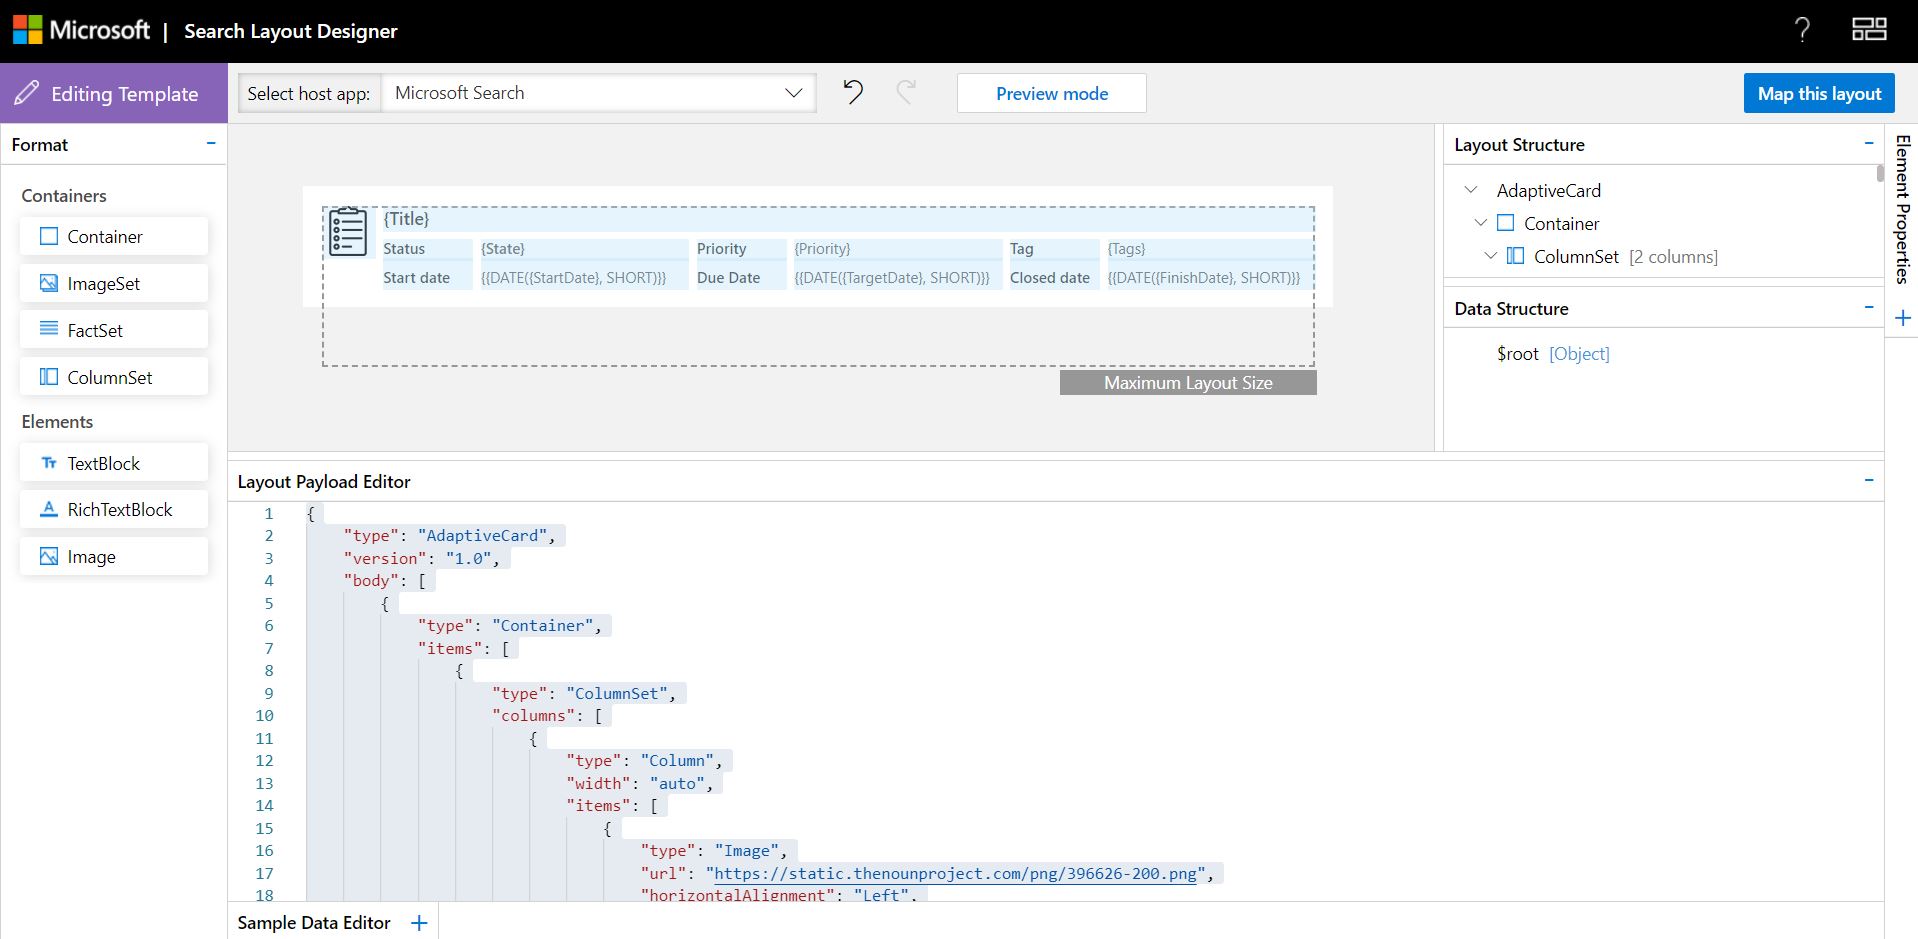Click the Maximum Layout Size bar
Image resolution: width=1918 pixels, height=939 pixels.
pos(1187,382)
